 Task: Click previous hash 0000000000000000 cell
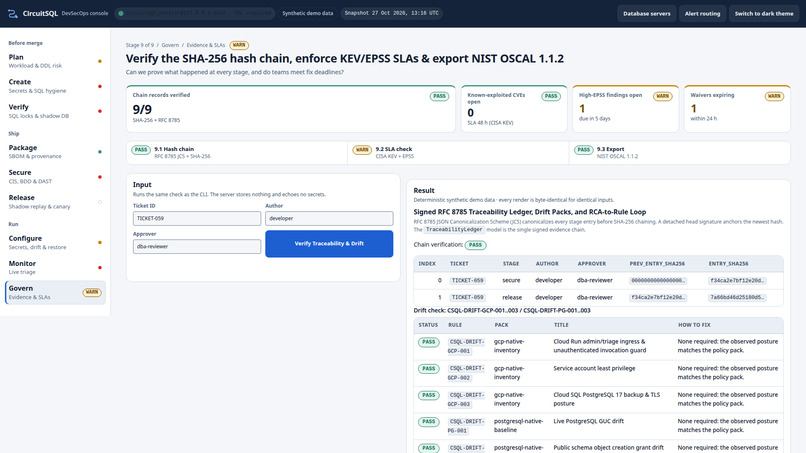[x=658, y=281]
